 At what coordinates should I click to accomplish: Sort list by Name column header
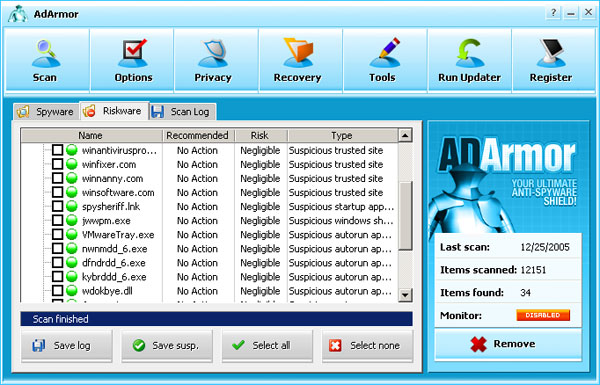point(92,135)
